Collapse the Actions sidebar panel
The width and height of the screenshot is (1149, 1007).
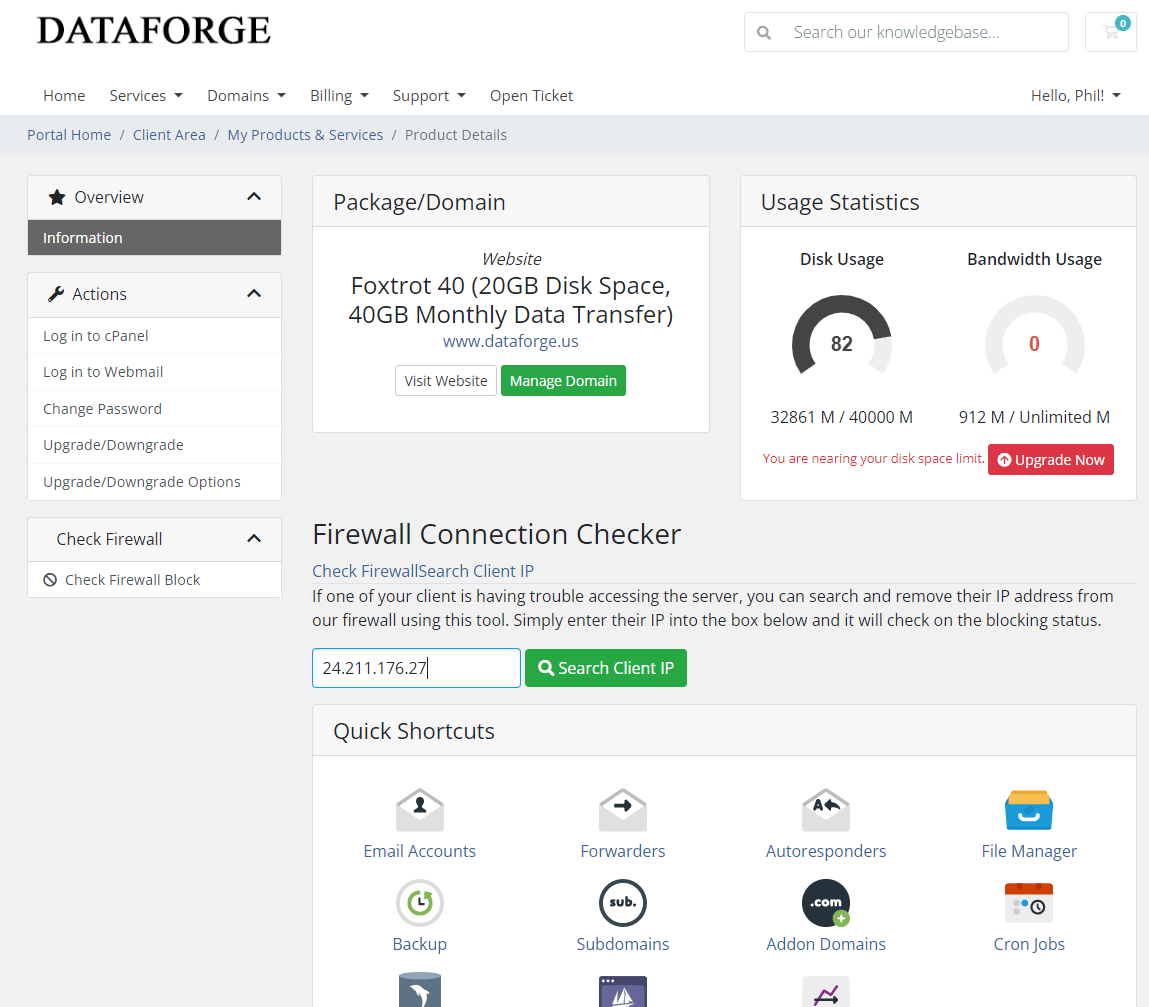tap(254, 294)
